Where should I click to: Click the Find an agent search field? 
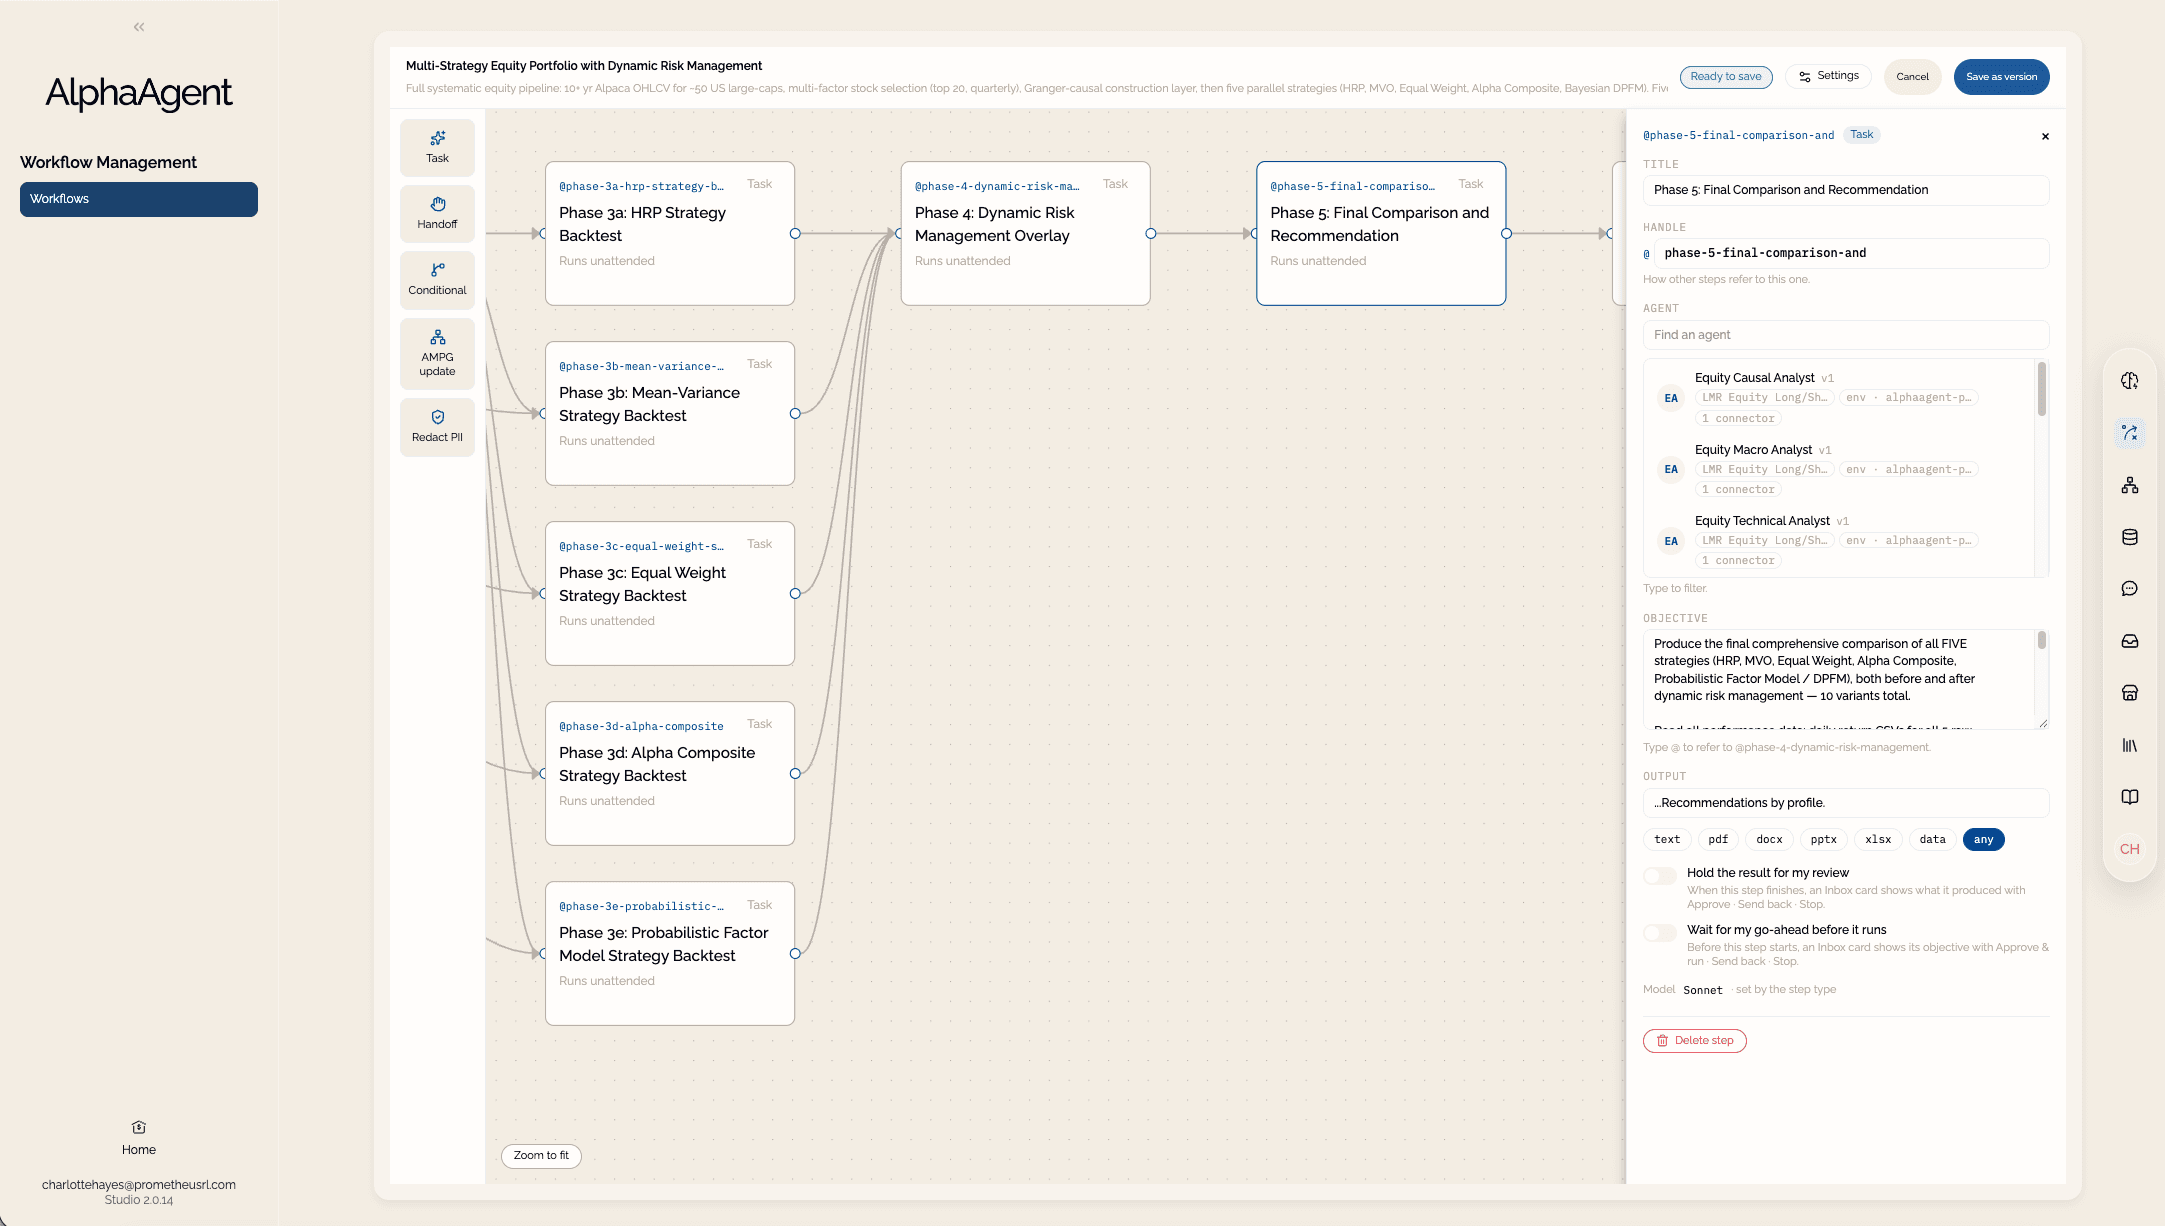coord(1846,335)
